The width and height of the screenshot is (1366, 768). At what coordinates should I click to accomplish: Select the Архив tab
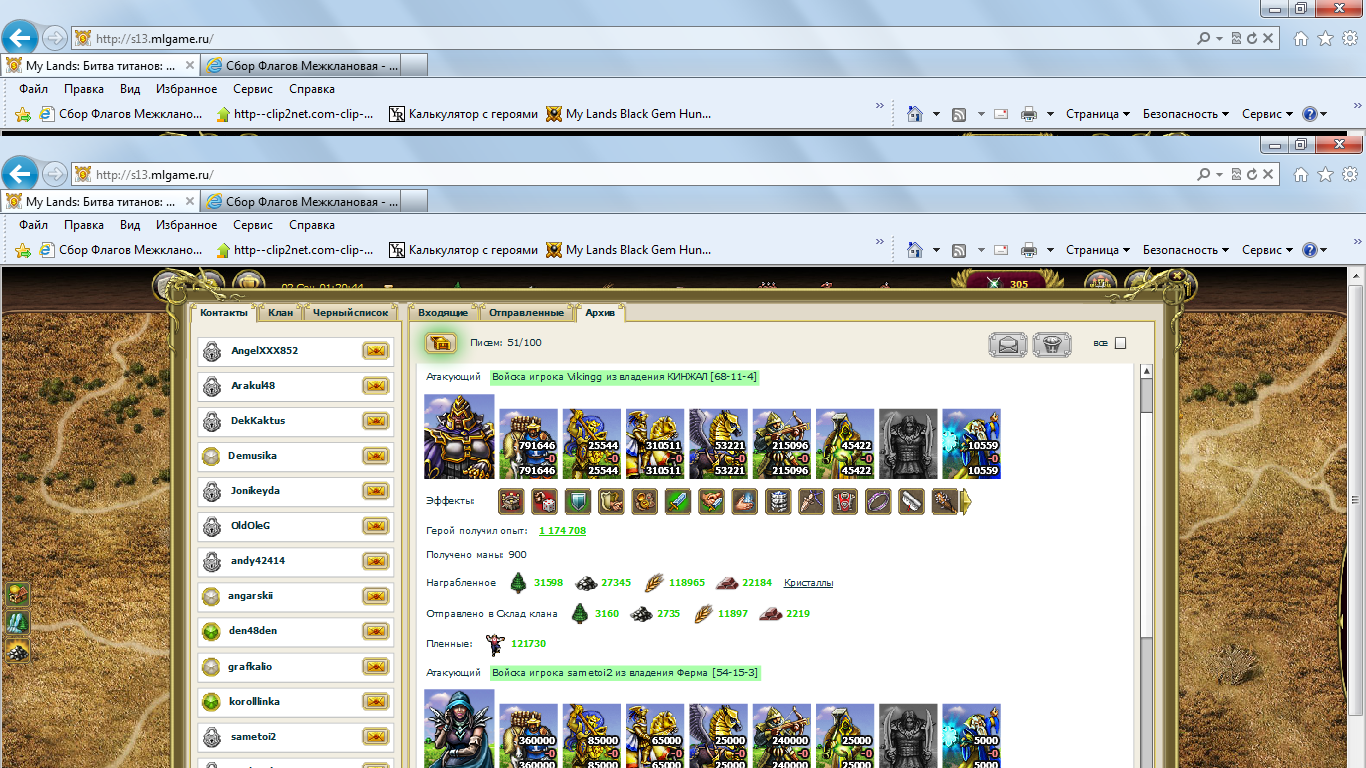600,313
